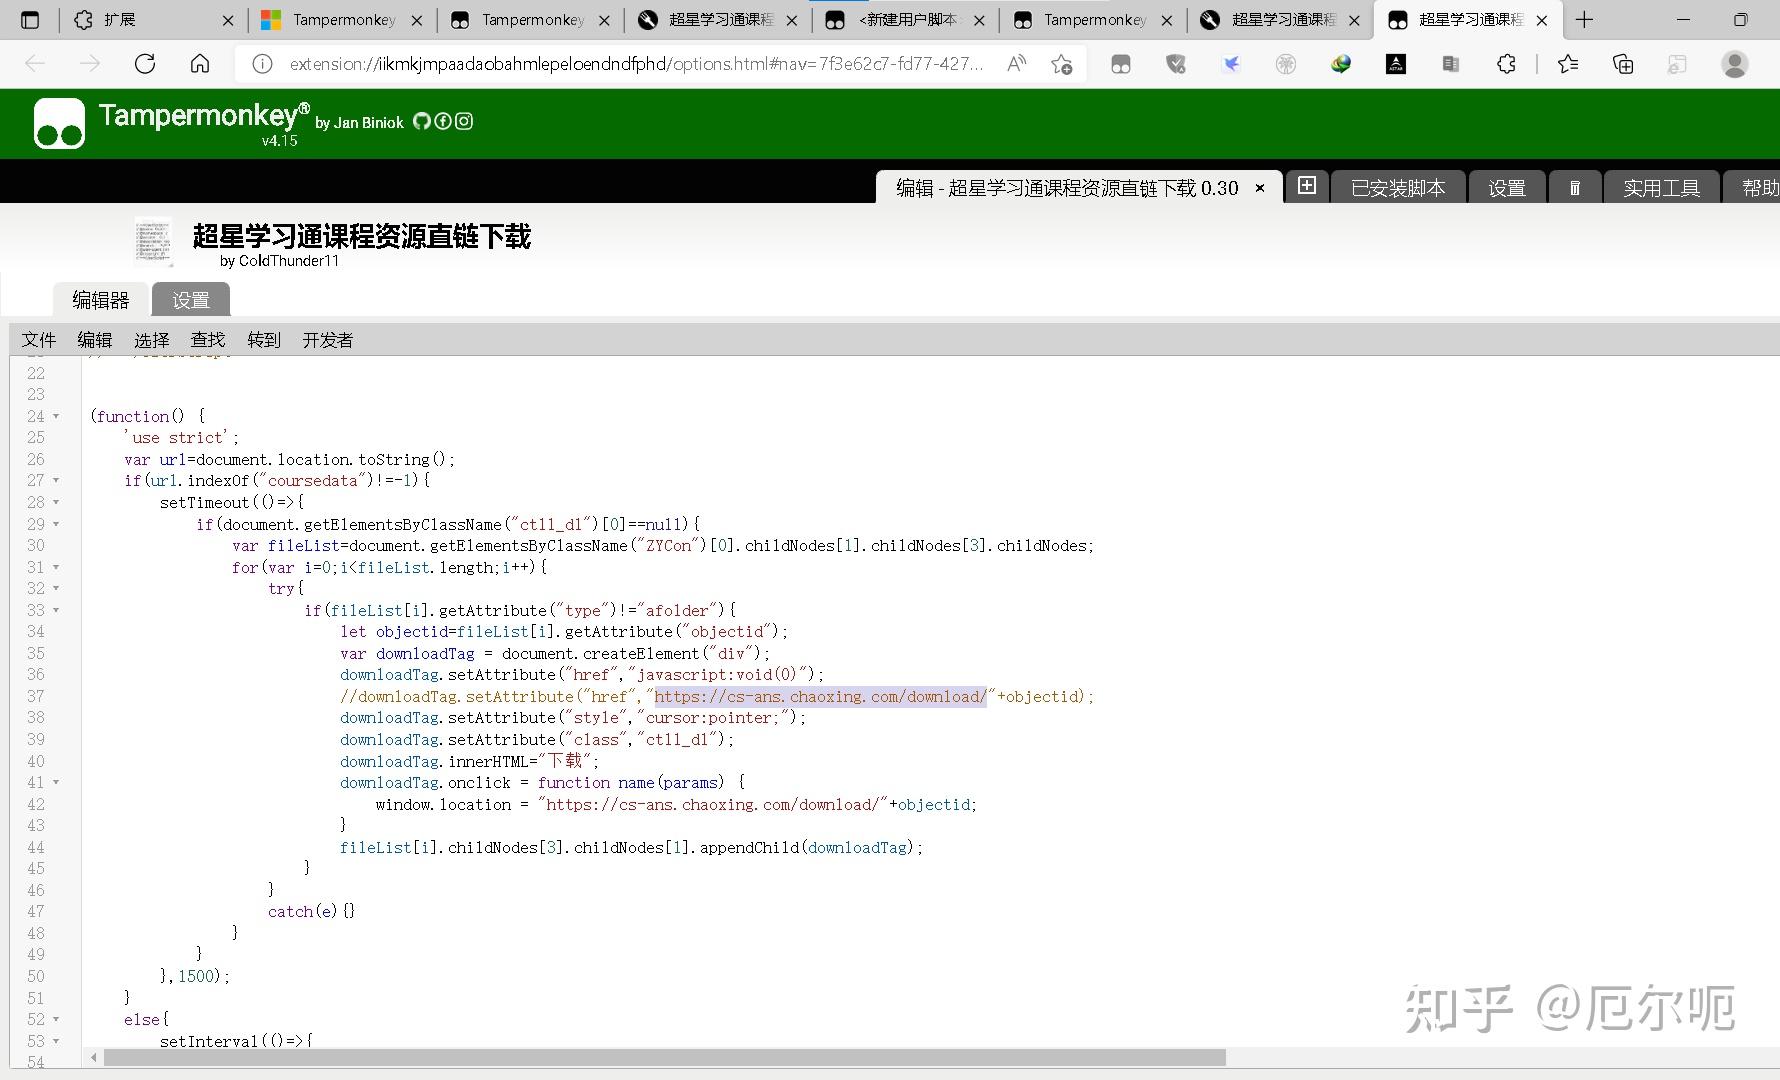Viewport: 1780px width, 1080px height.
Task: Click the horizontal scrollbar left arrow
Action: (94, 1057)
